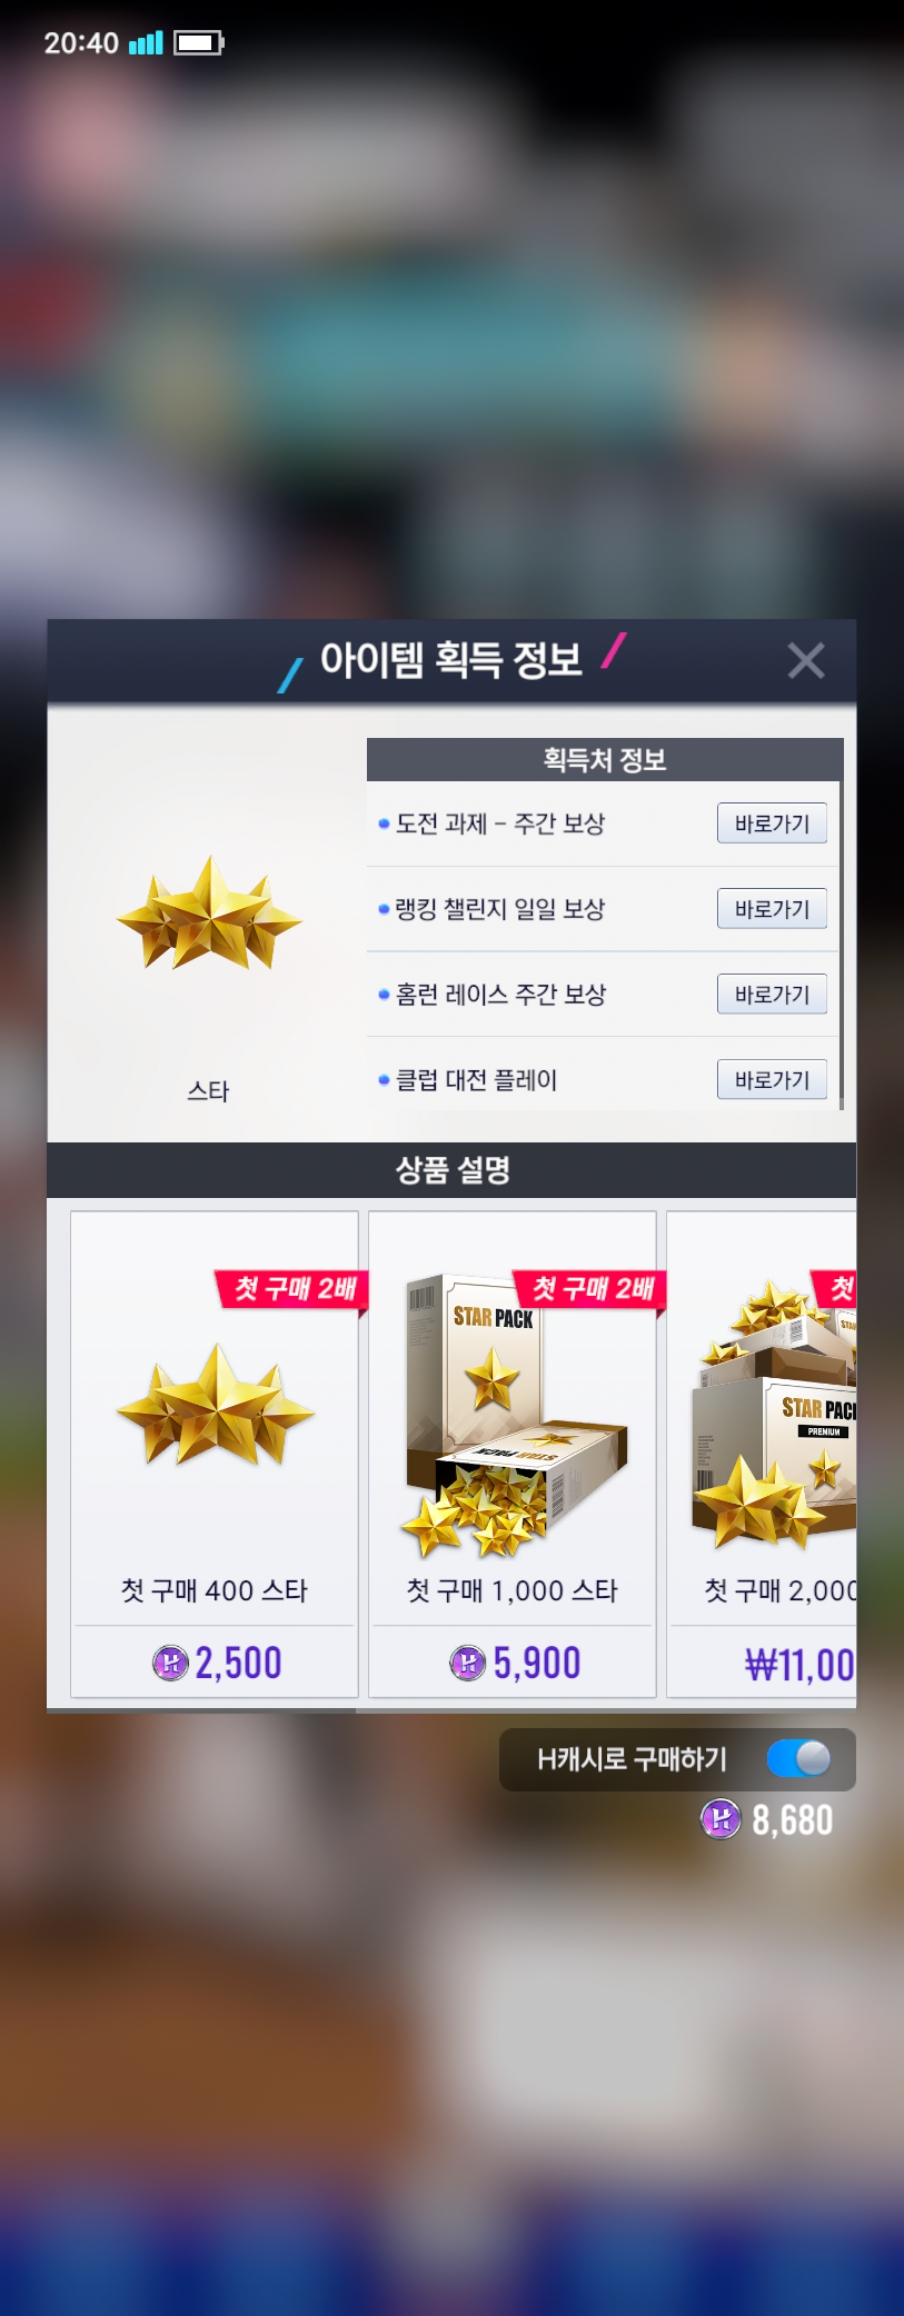
Task: Buy 1,000 stars for 5,900 H cash
Action: tap(514, 1663)
